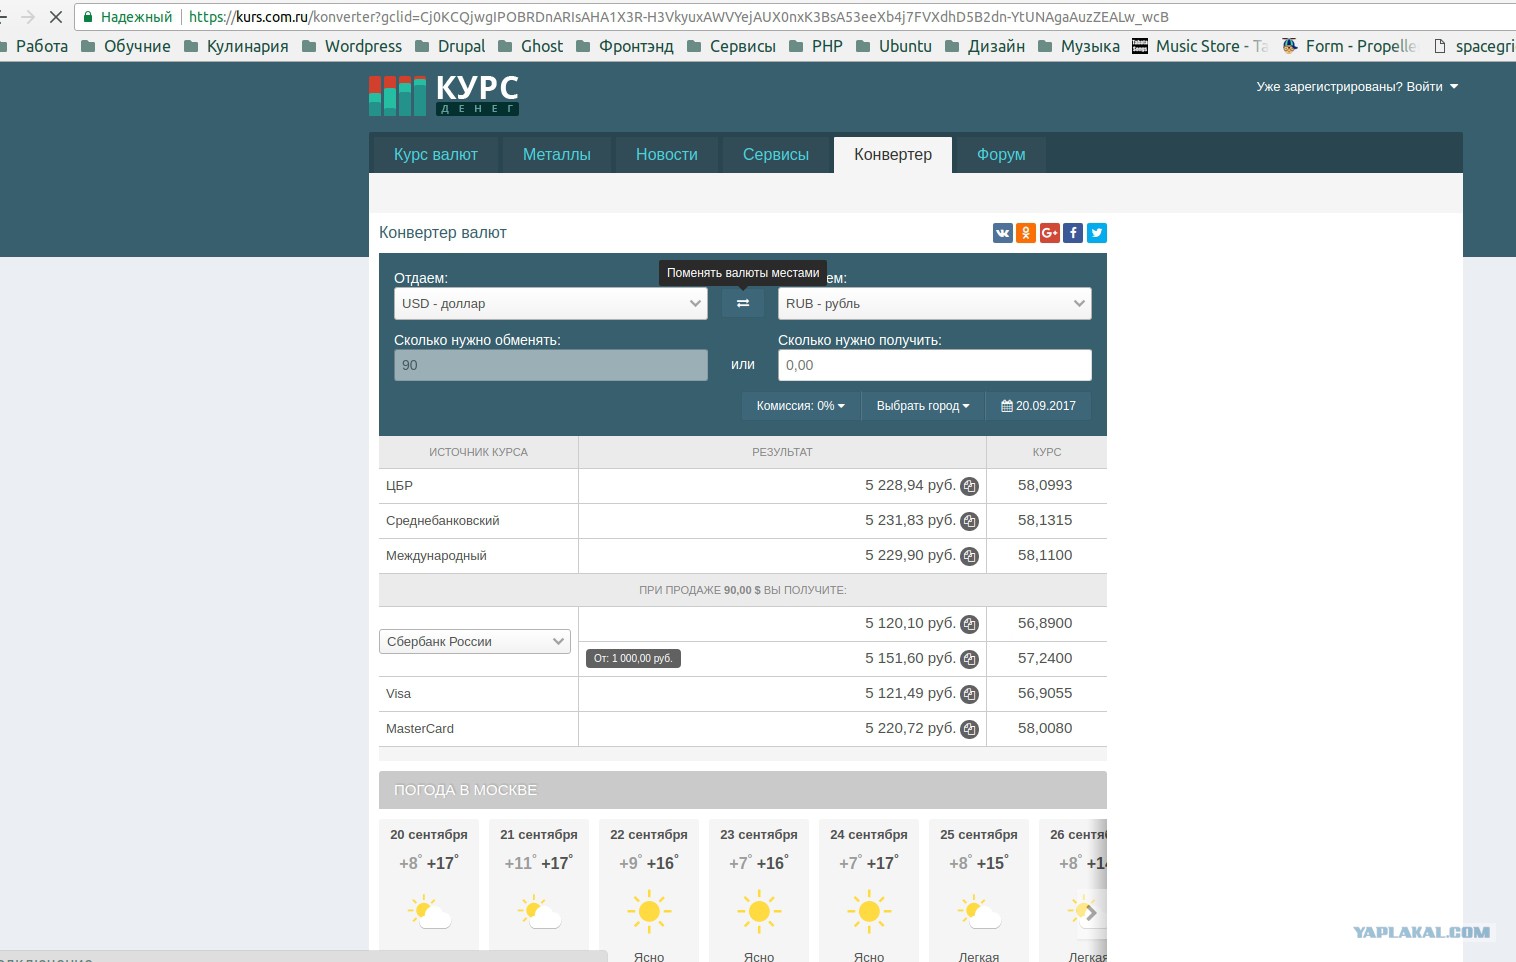Copy the ЦБР result 5 228,94 руб.
The width and height of the screenshot is (1516, 962).
pos(969,487)
